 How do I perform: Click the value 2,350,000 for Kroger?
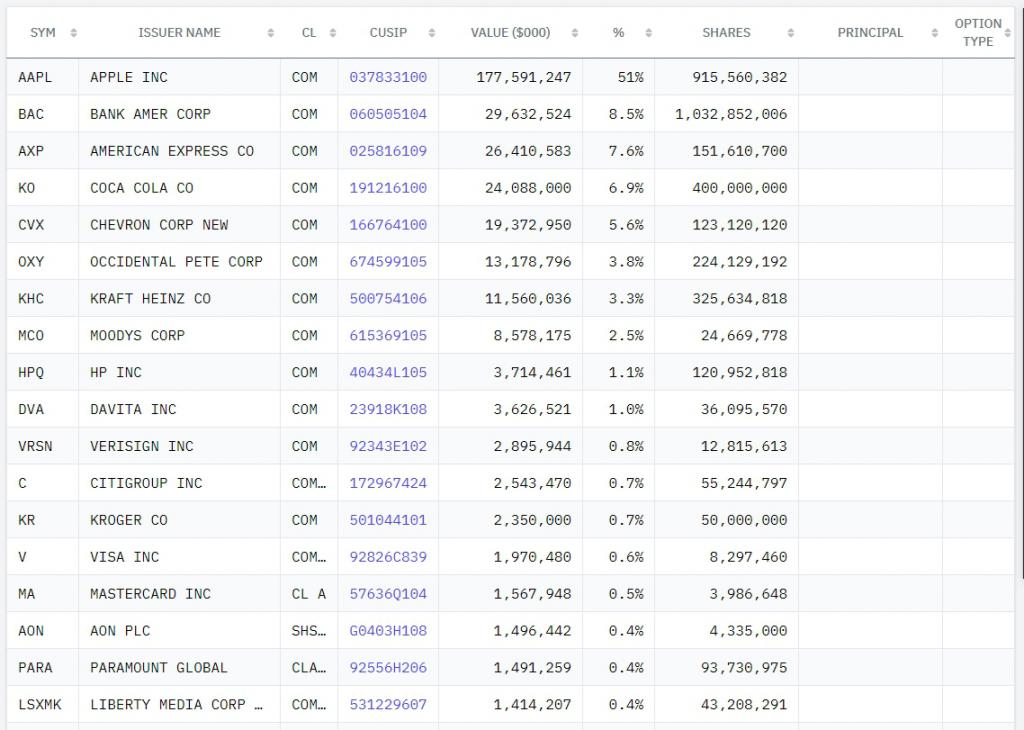(x=532, y=520)
